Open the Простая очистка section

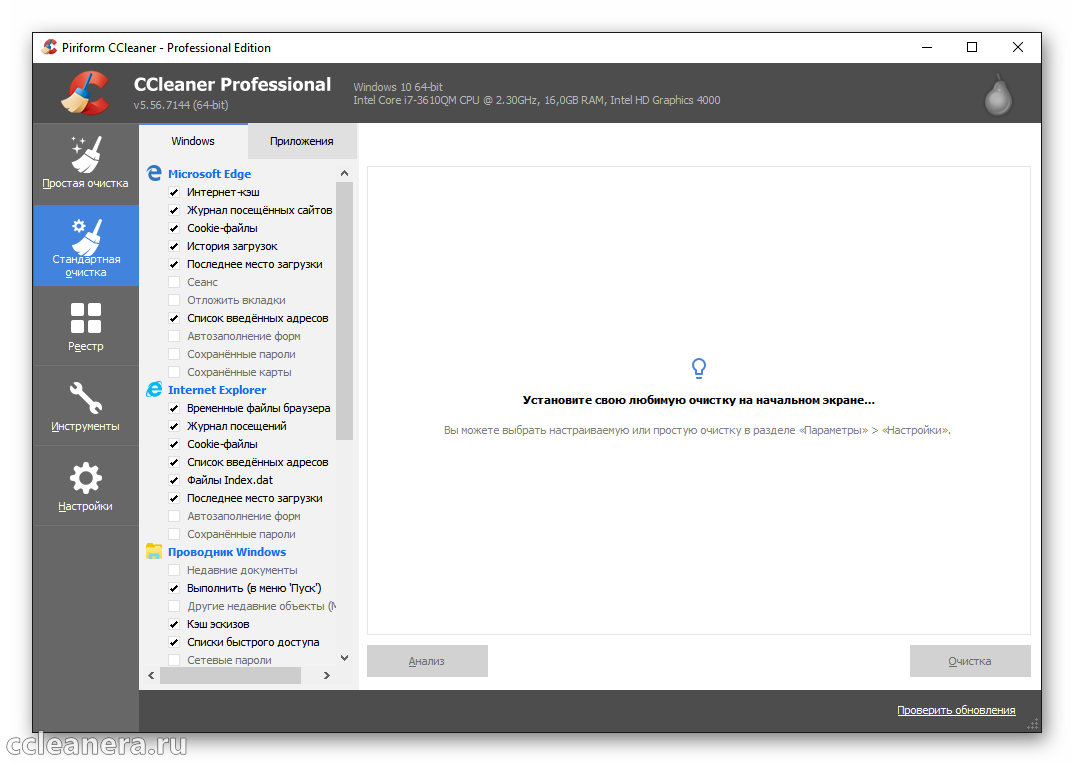coord(86,164)
